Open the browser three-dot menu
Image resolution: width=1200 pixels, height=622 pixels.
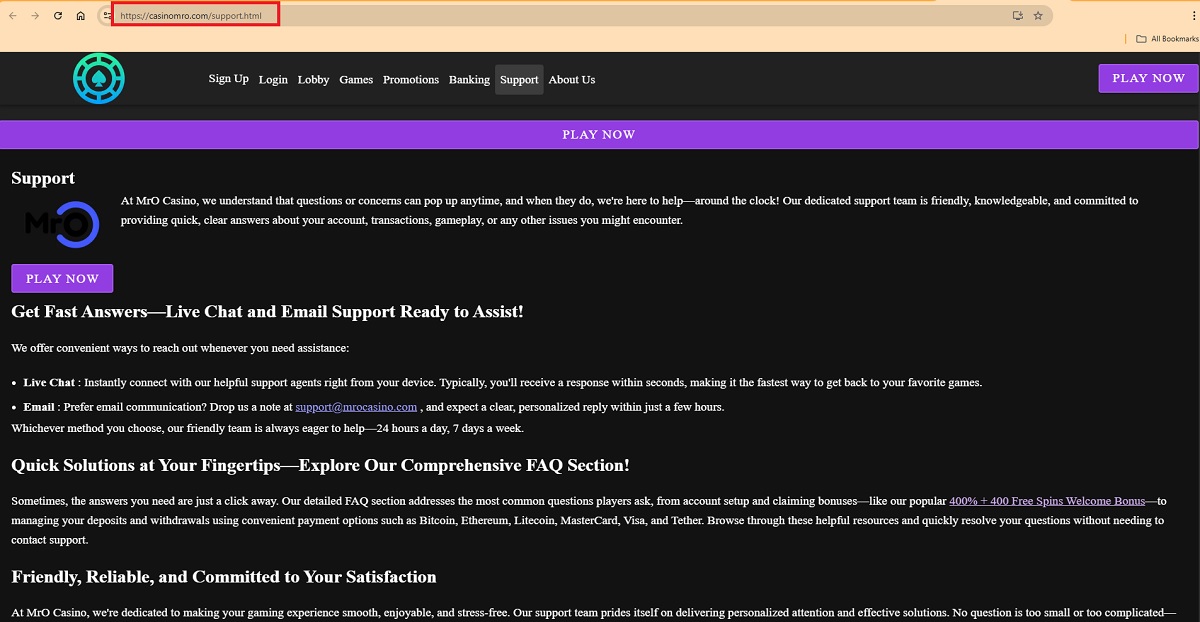click(x=1071, y=16)
